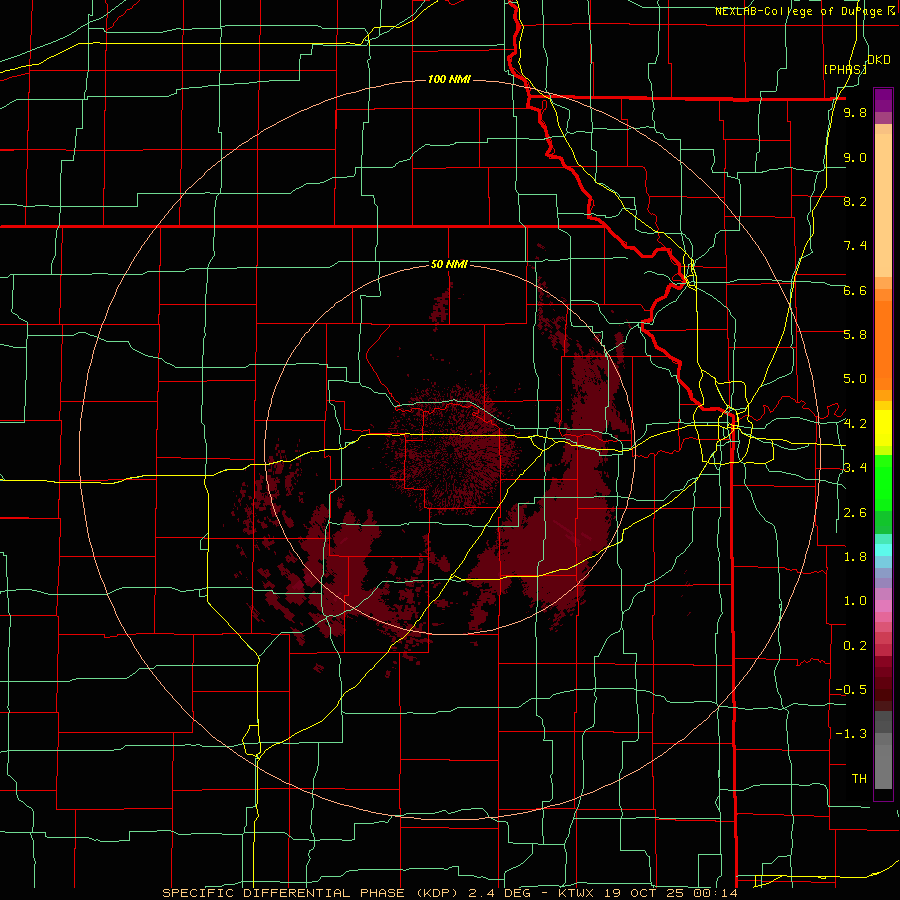Click the 3.4 legend value
This screenshot has width=900, height=900.
[855, 467]
